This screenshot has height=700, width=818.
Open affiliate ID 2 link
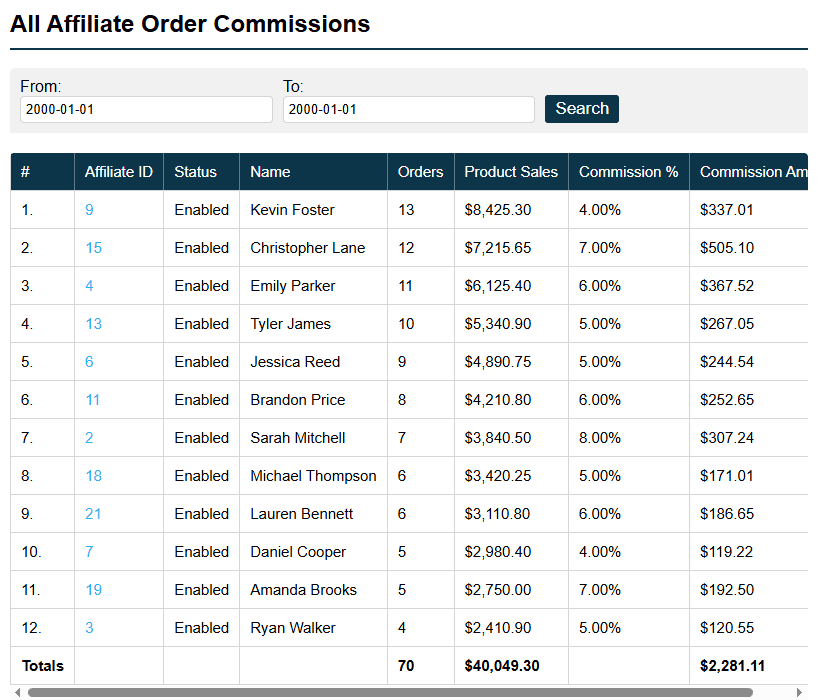89,438
